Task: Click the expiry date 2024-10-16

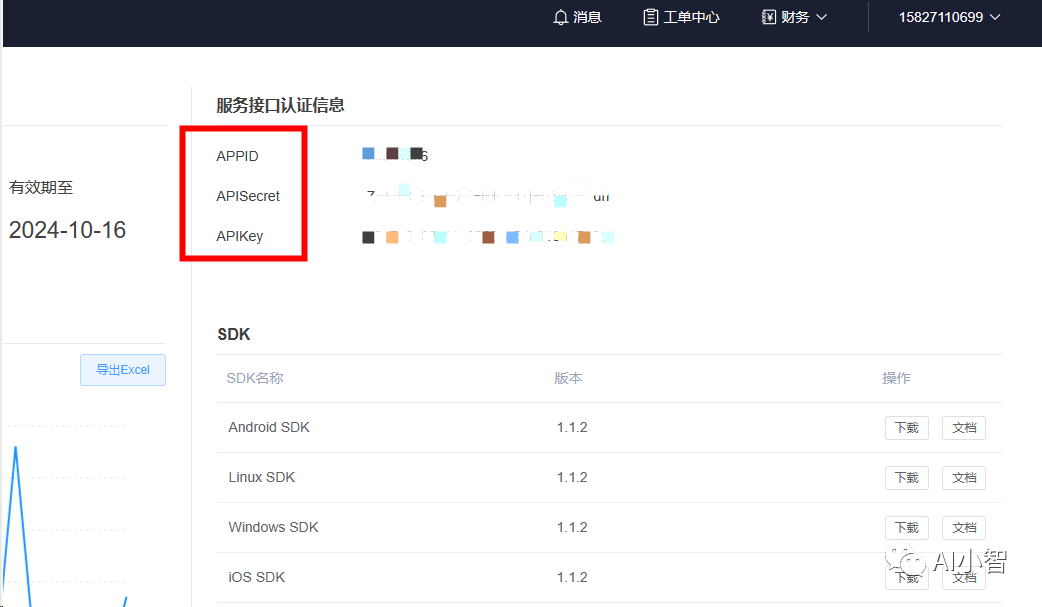Action: 67,230
